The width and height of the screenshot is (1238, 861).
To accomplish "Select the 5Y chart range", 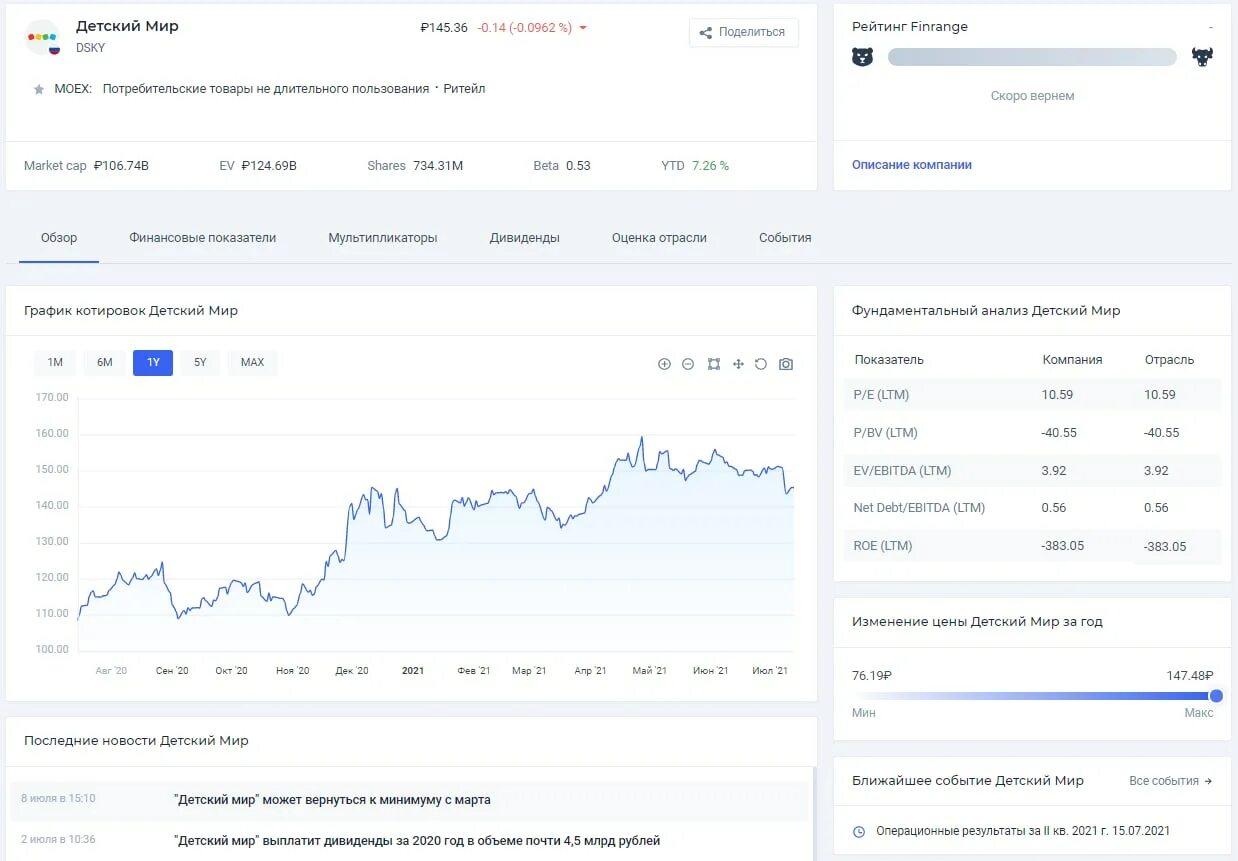I will coord(200,362).
